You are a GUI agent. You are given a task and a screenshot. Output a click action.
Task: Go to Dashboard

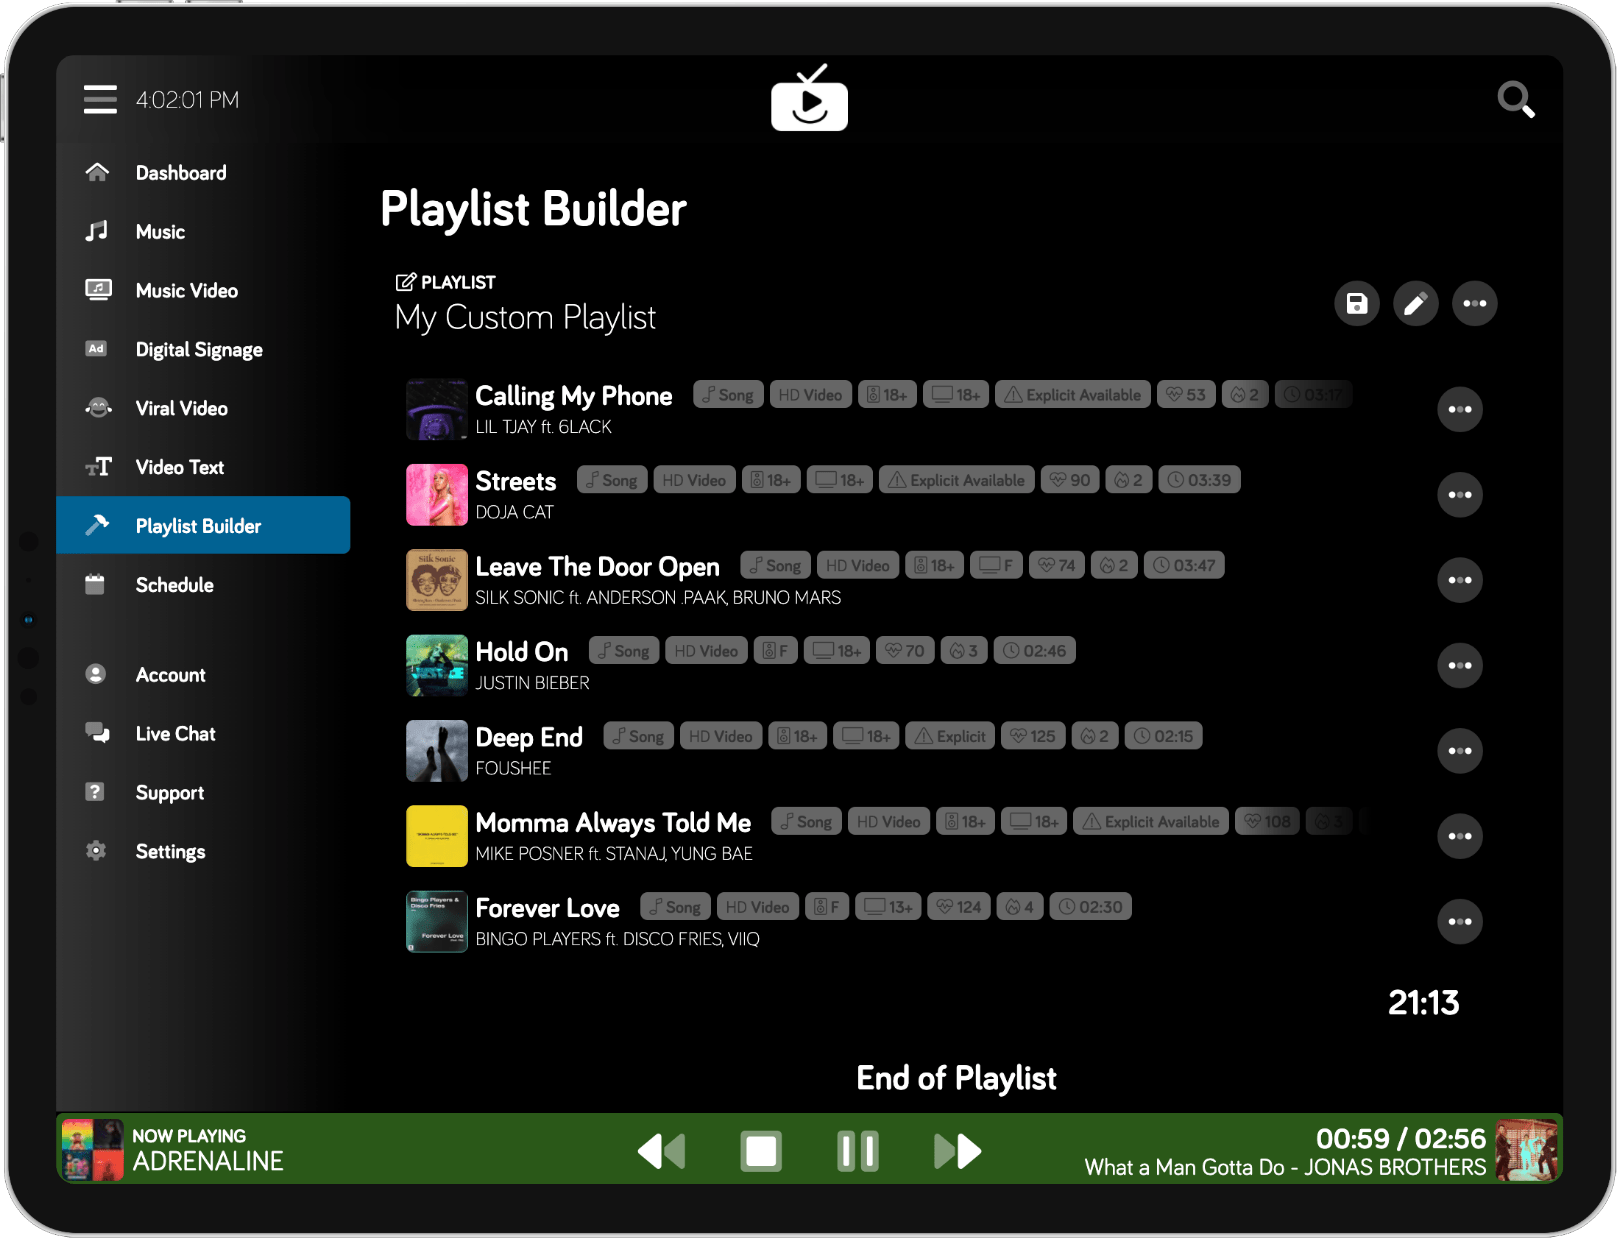[x=203, y=173]
